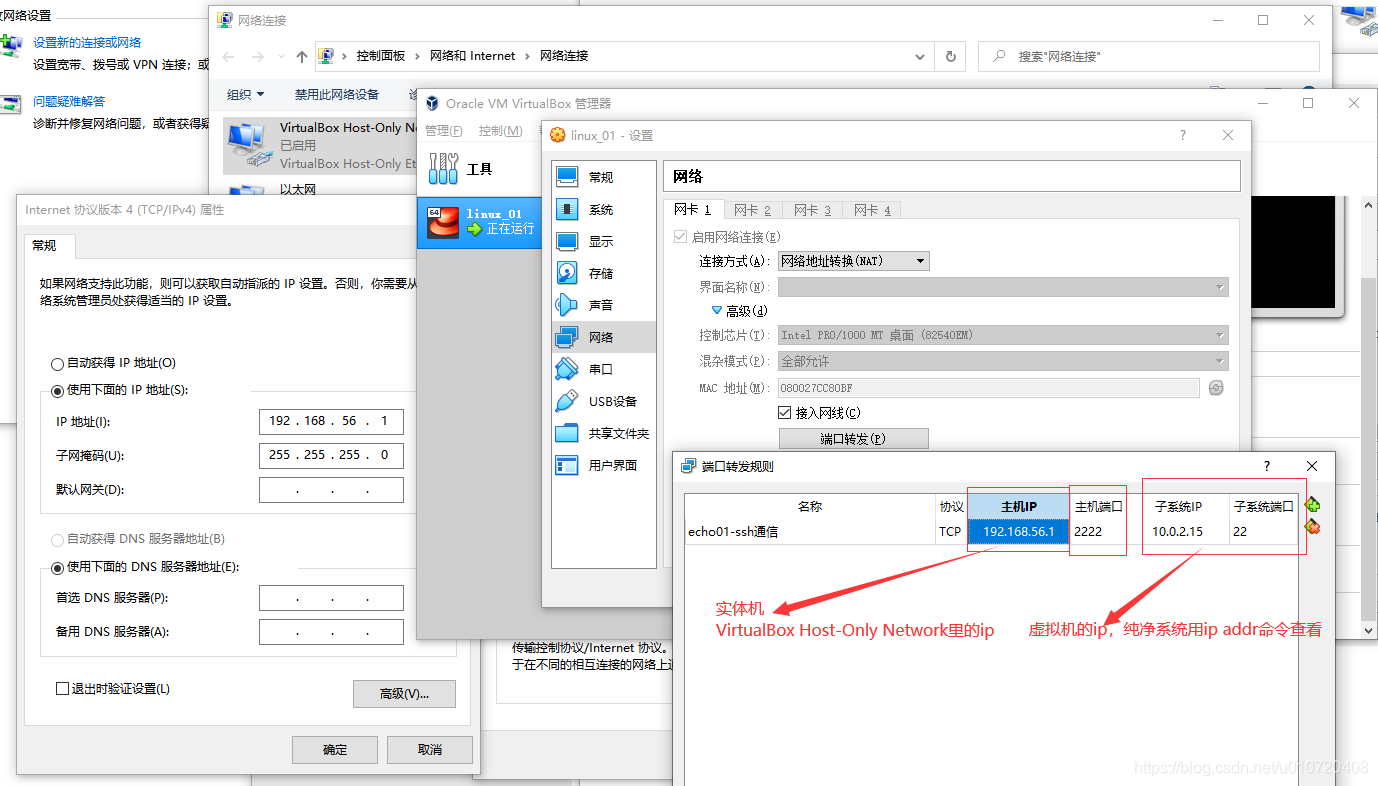Click the 端口转发 button
Viewport: 1378px width, 786px height.
coord(854,438)
